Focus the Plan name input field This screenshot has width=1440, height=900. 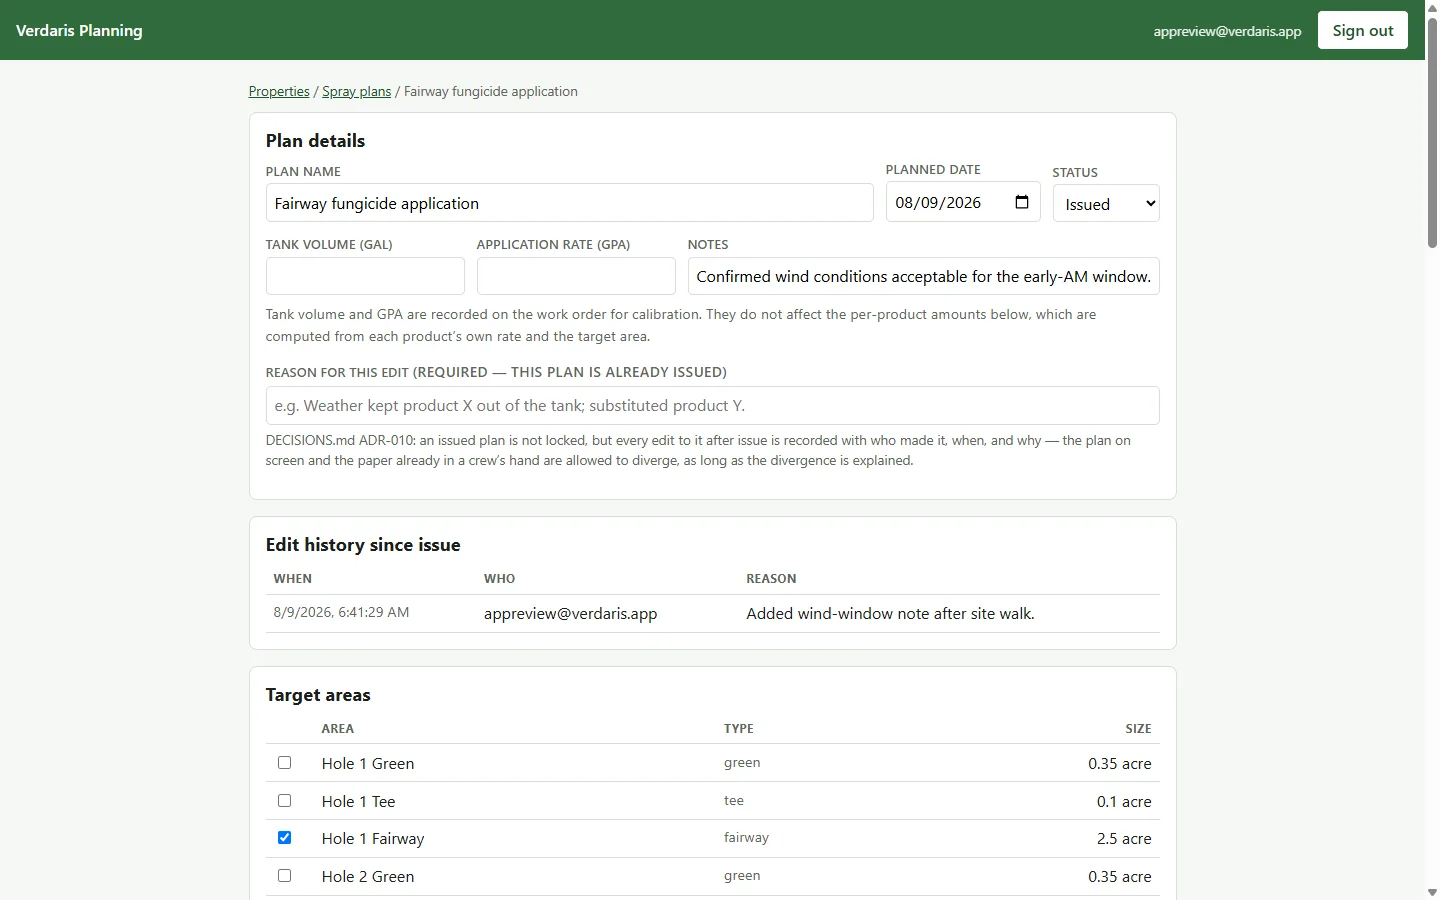tap(569, 203)
